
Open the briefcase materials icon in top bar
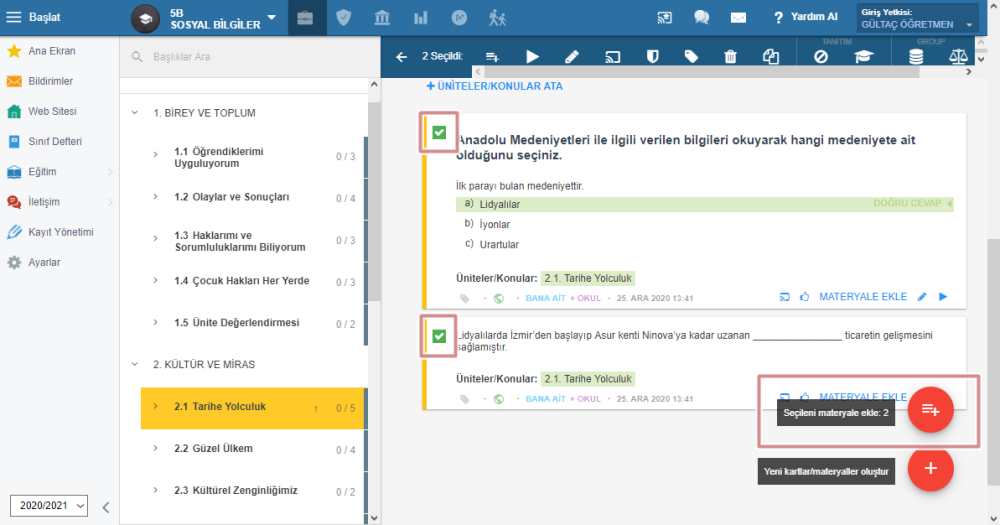coord(305,18)
